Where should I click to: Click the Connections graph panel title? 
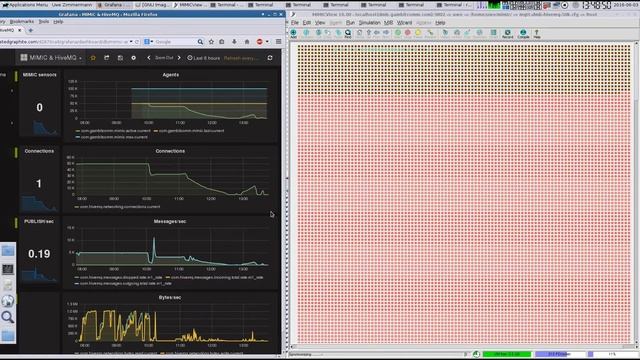click(x=170, y=151)
